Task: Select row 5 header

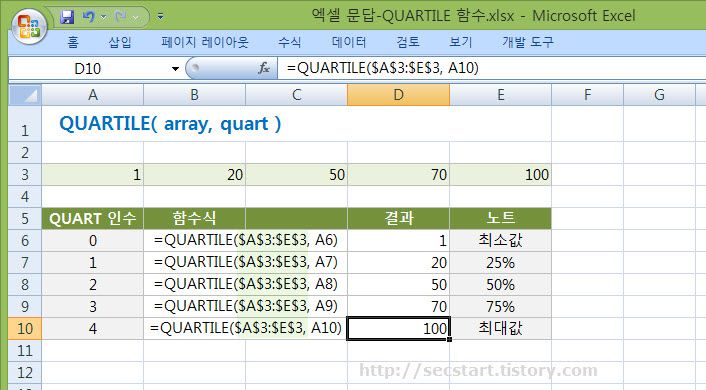Action: 25,218
